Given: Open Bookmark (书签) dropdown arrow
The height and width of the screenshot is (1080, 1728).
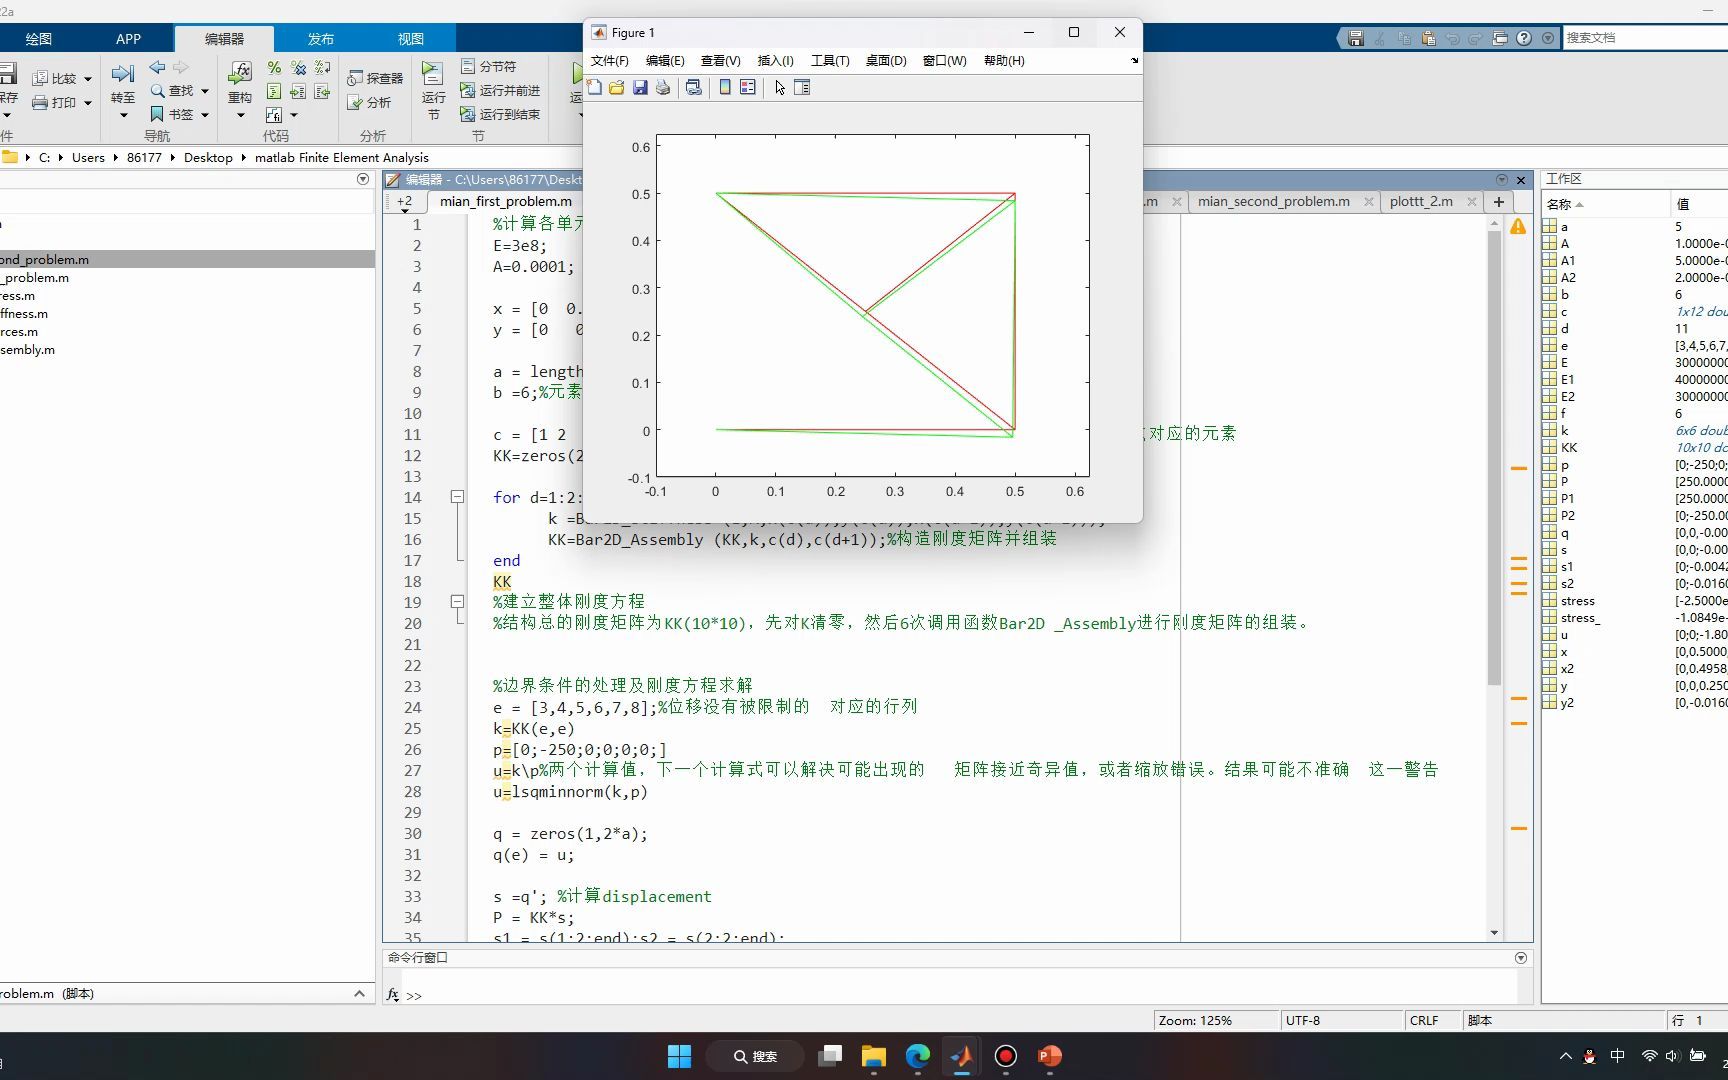Looking at the screenshot, I should click(x=205, y=115).
